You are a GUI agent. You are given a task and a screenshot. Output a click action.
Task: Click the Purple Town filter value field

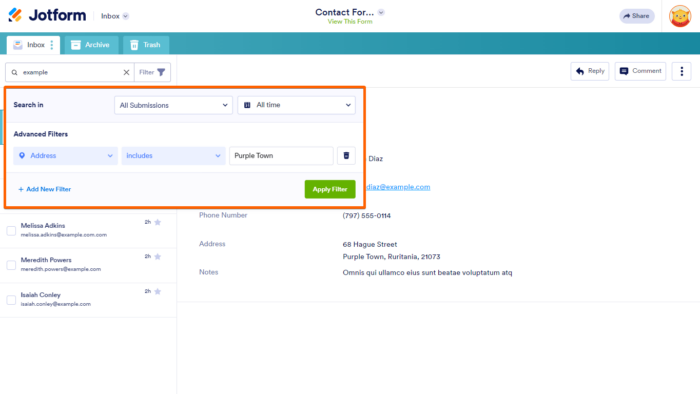pyautogui.click(x=281, y=156)
